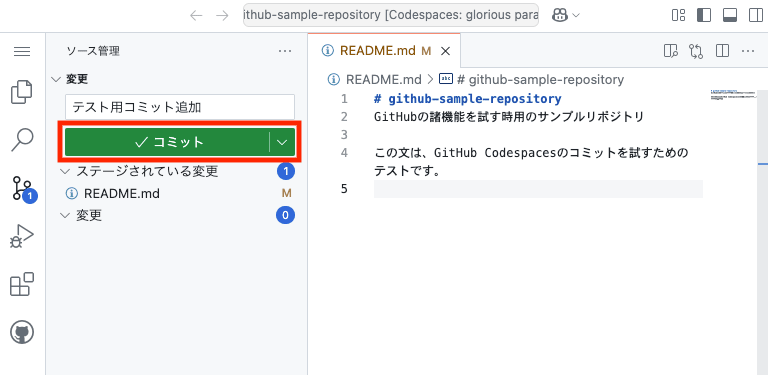
Task: Place cursor on empty line 5
Action: (x=538, y=189)
